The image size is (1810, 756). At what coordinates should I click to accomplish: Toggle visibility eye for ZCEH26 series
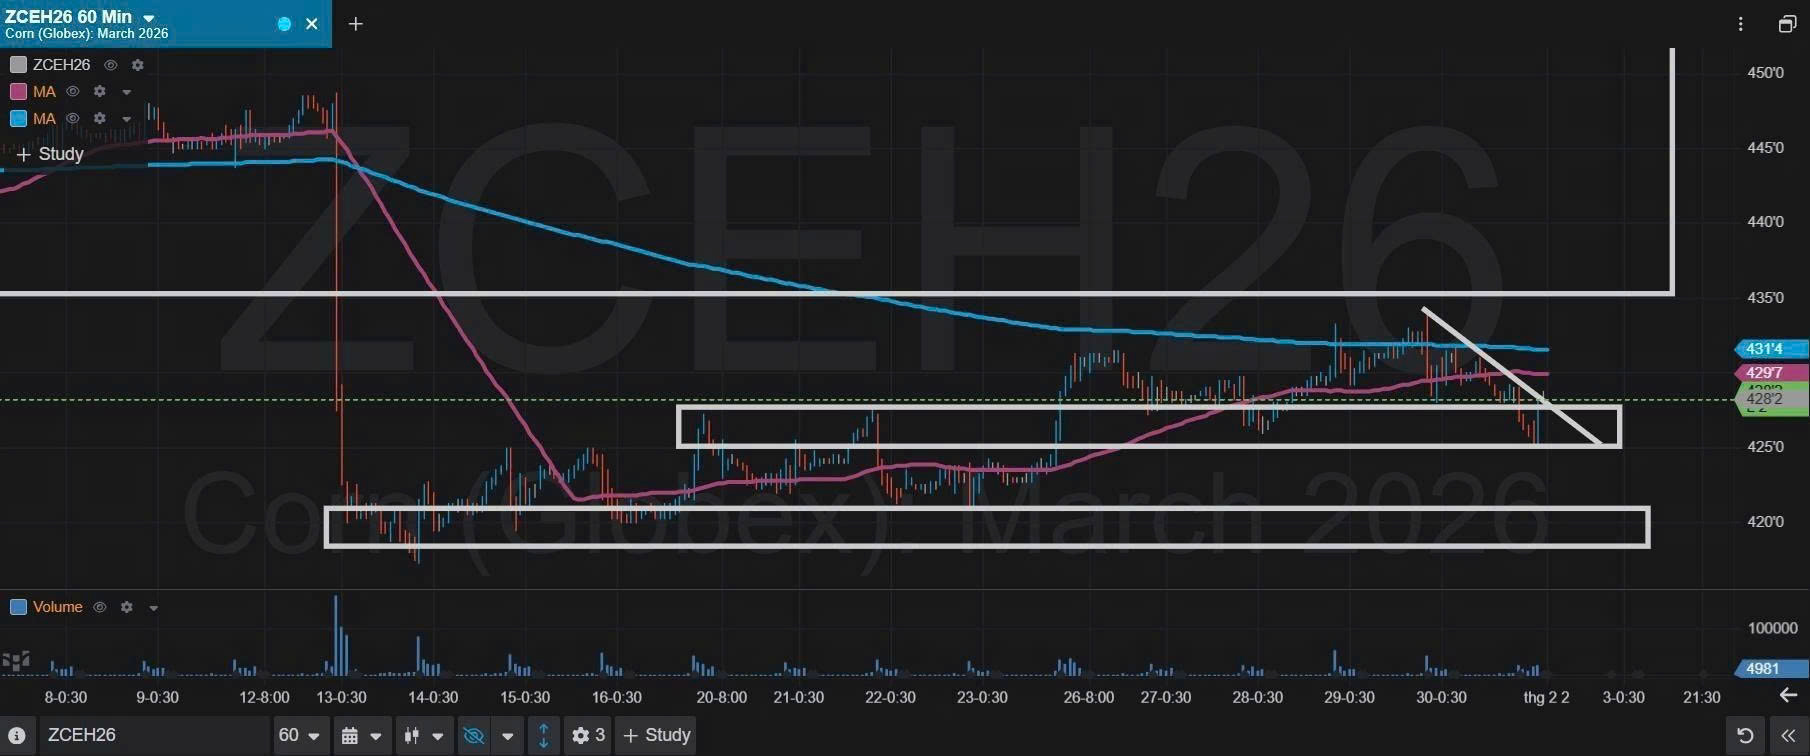111,65
